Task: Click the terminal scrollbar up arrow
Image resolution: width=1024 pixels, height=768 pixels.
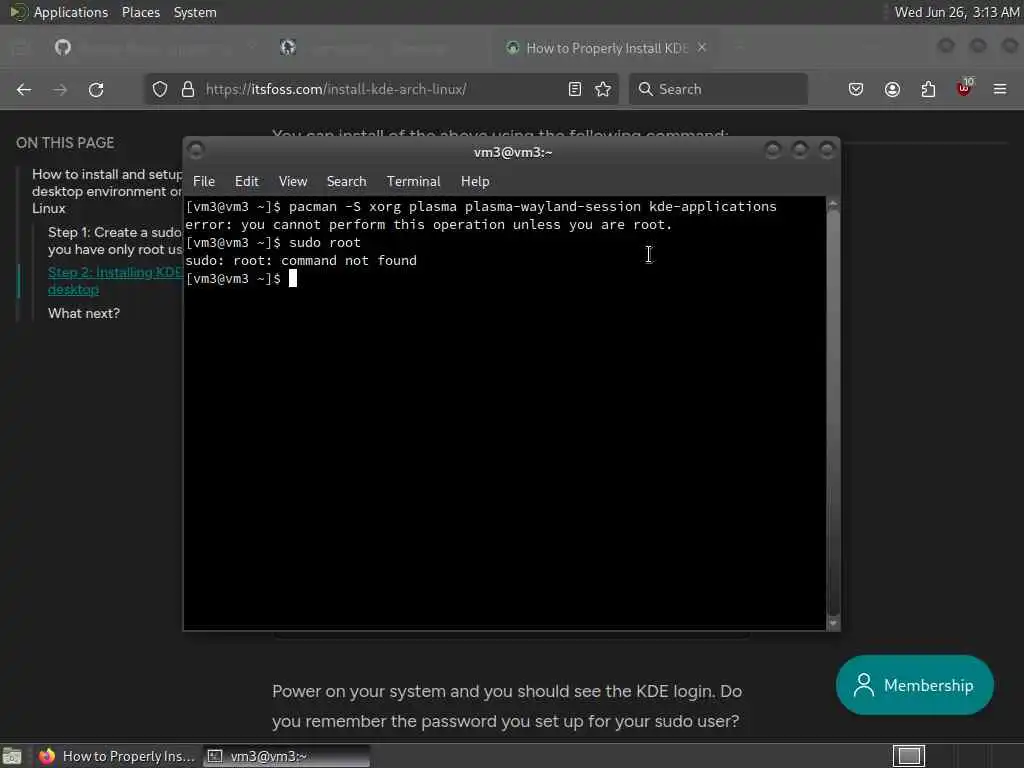Action: click(x=833, y=204)
